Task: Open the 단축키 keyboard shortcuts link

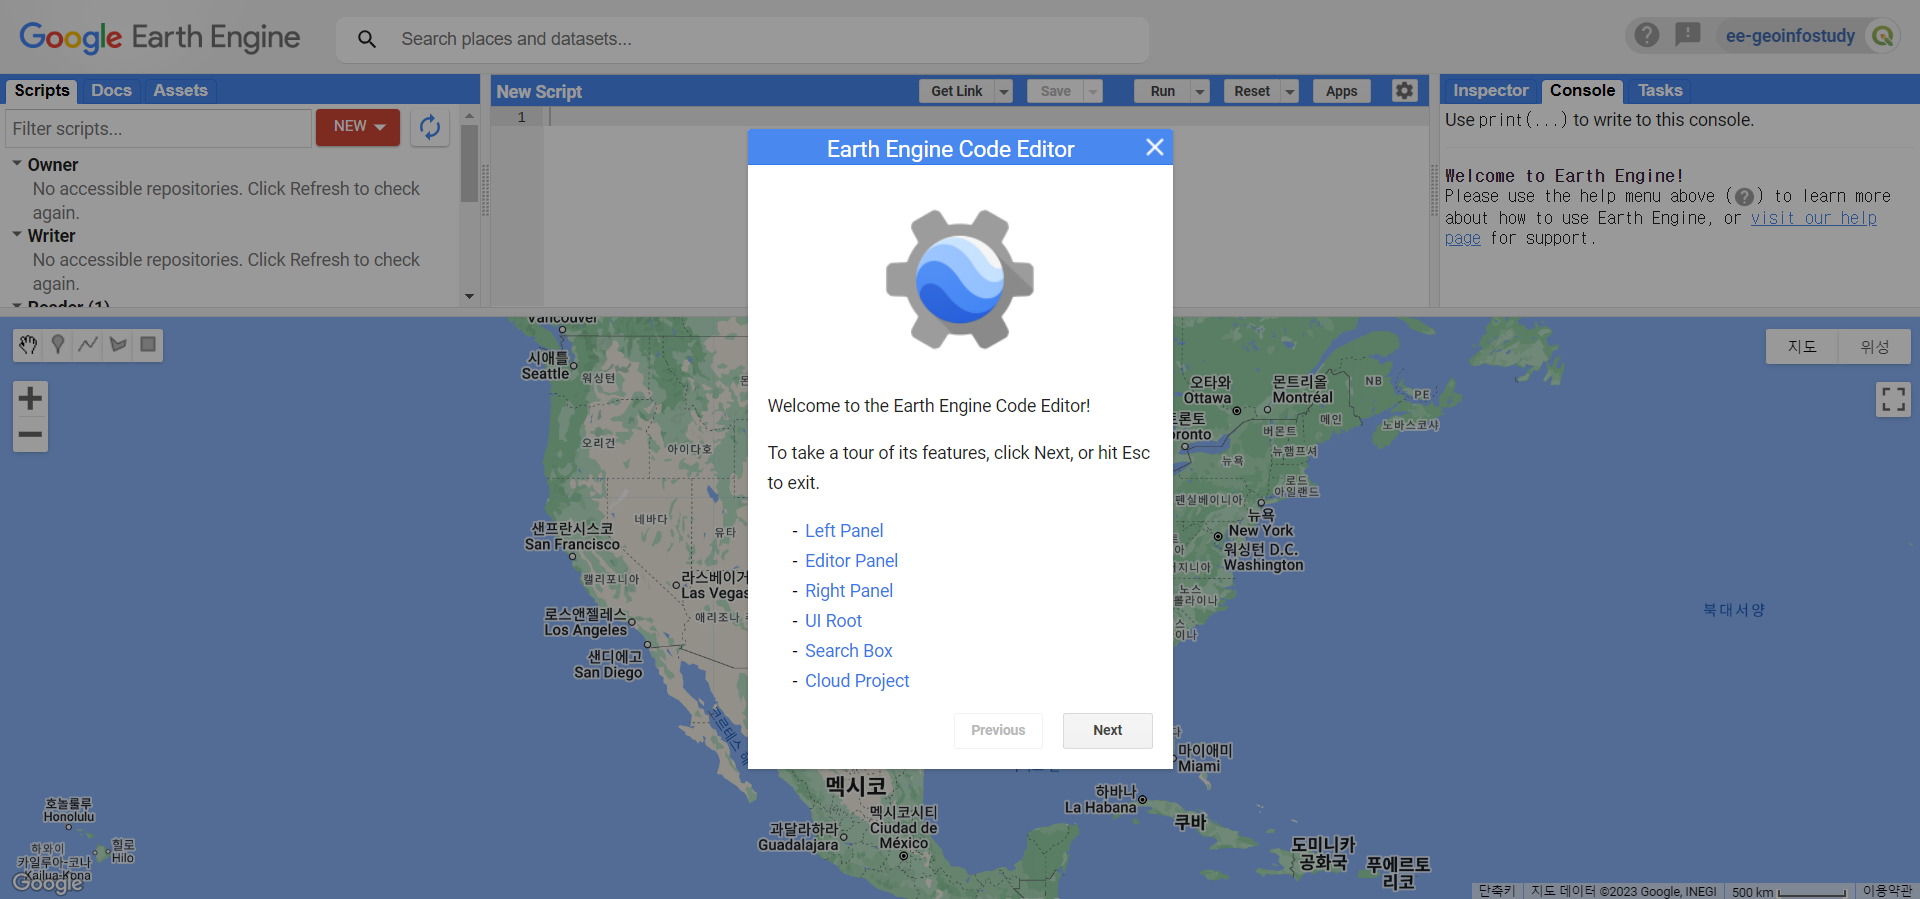Action: click(x=1496, y=891)
